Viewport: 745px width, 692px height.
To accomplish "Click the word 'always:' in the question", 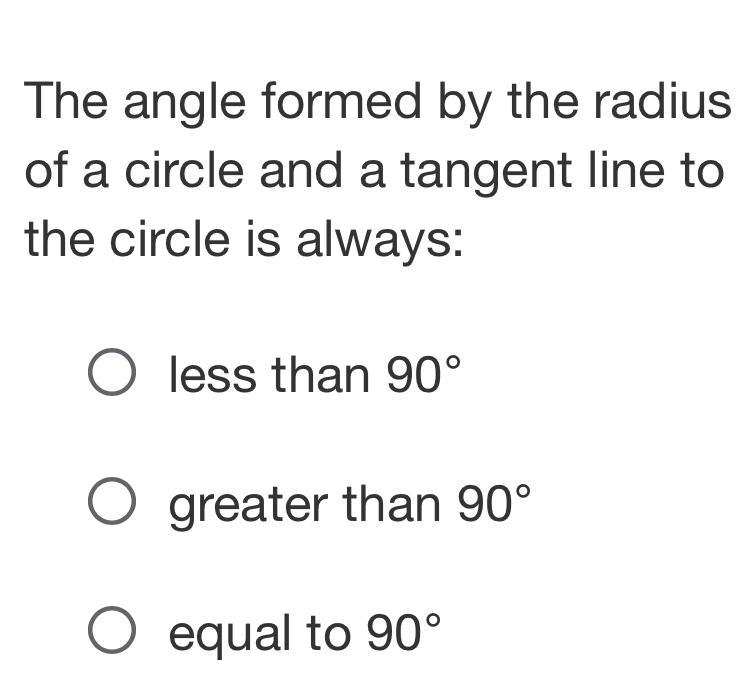I will [380, 241].
